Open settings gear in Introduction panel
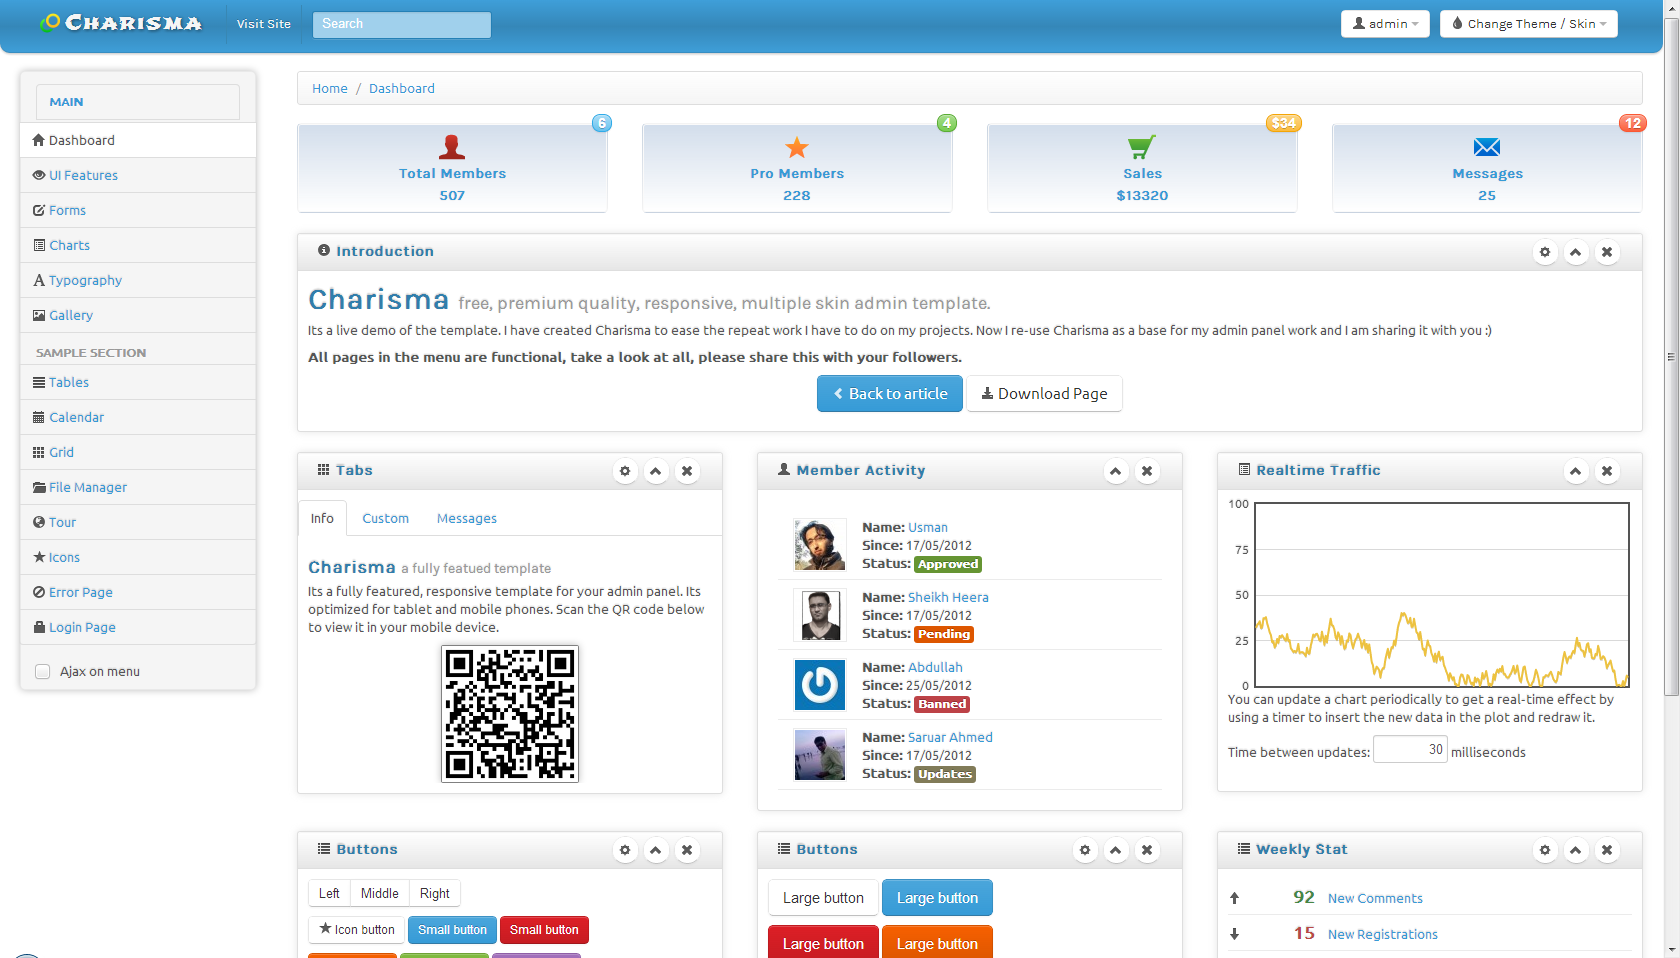Image resolution: width=1680 pixels, height=958 pixels. point(1545,252)
